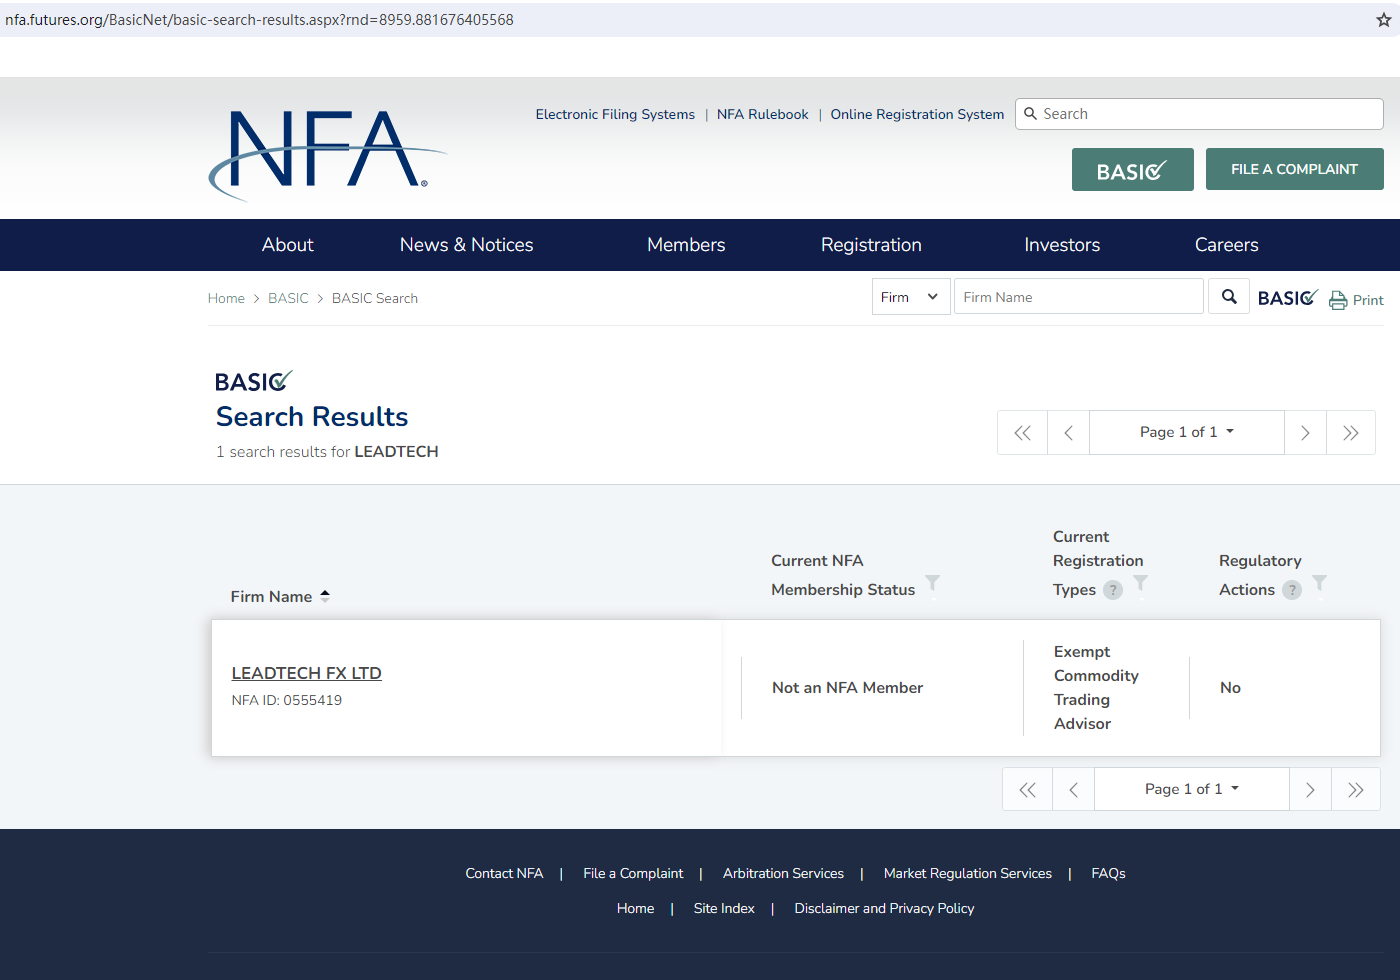The width and height of the screenshot is (1400, 980).
Task: Click the Firm Name input field
Action: coord(1078,297)
